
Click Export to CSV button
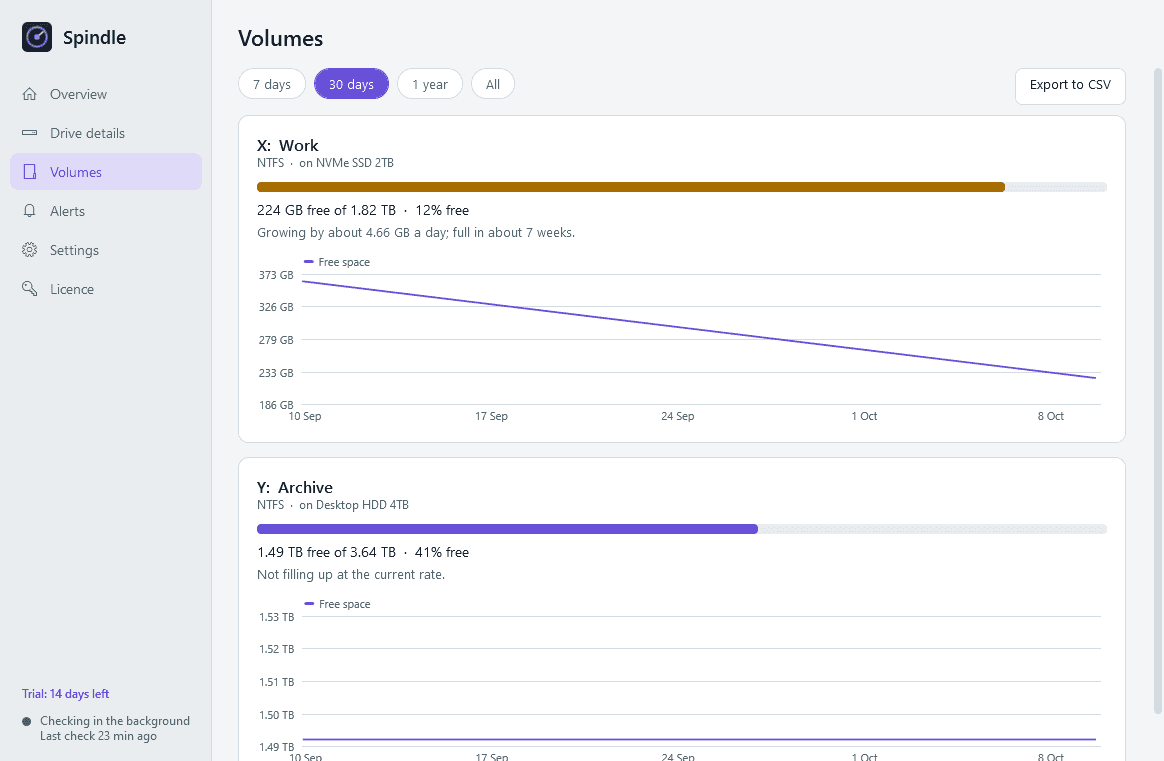point(1070,86)
